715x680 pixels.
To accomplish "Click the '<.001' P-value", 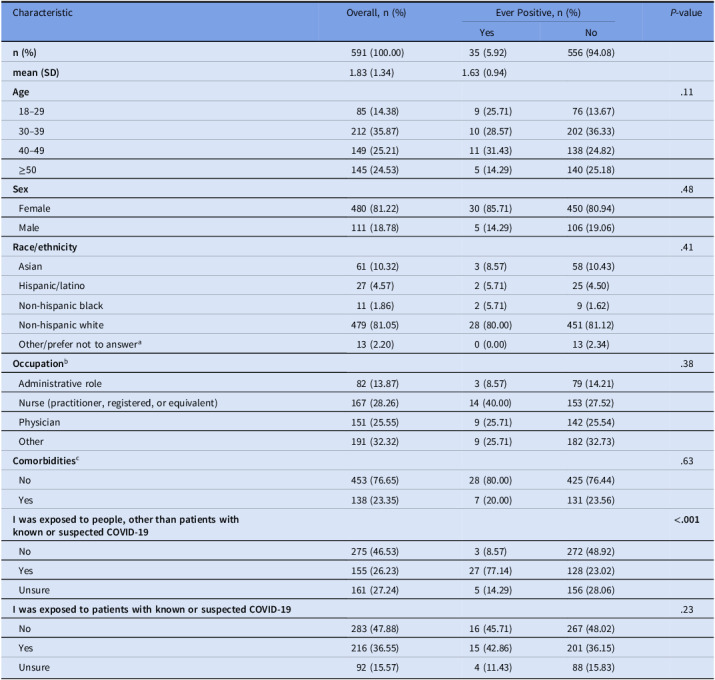I will pyautogui.click(x=687, y=519).
